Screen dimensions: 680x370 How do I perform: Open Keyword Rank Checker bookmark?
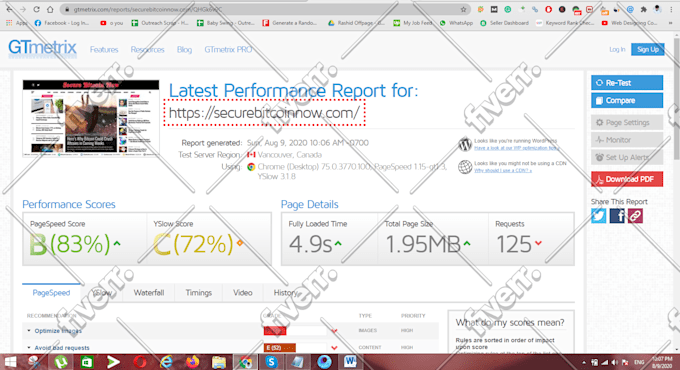point(565,23)
